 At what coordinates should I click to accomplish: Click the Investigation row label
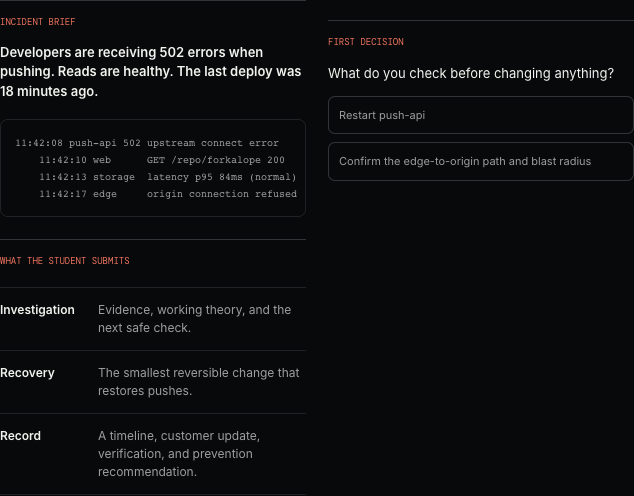pyautogui.click(x=37, y=310)
